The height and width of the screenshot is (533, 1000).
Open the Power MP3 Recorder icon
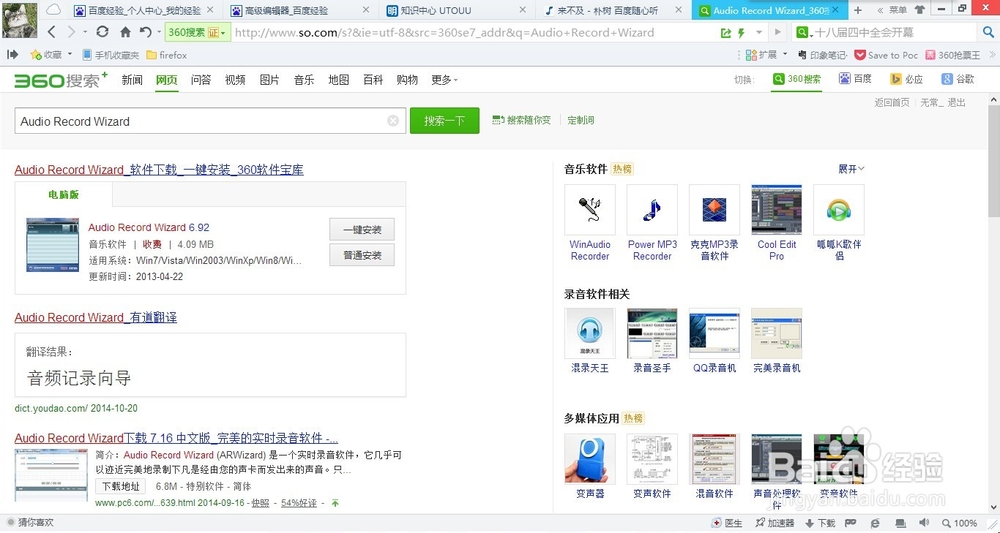click(x=652, y=210)
